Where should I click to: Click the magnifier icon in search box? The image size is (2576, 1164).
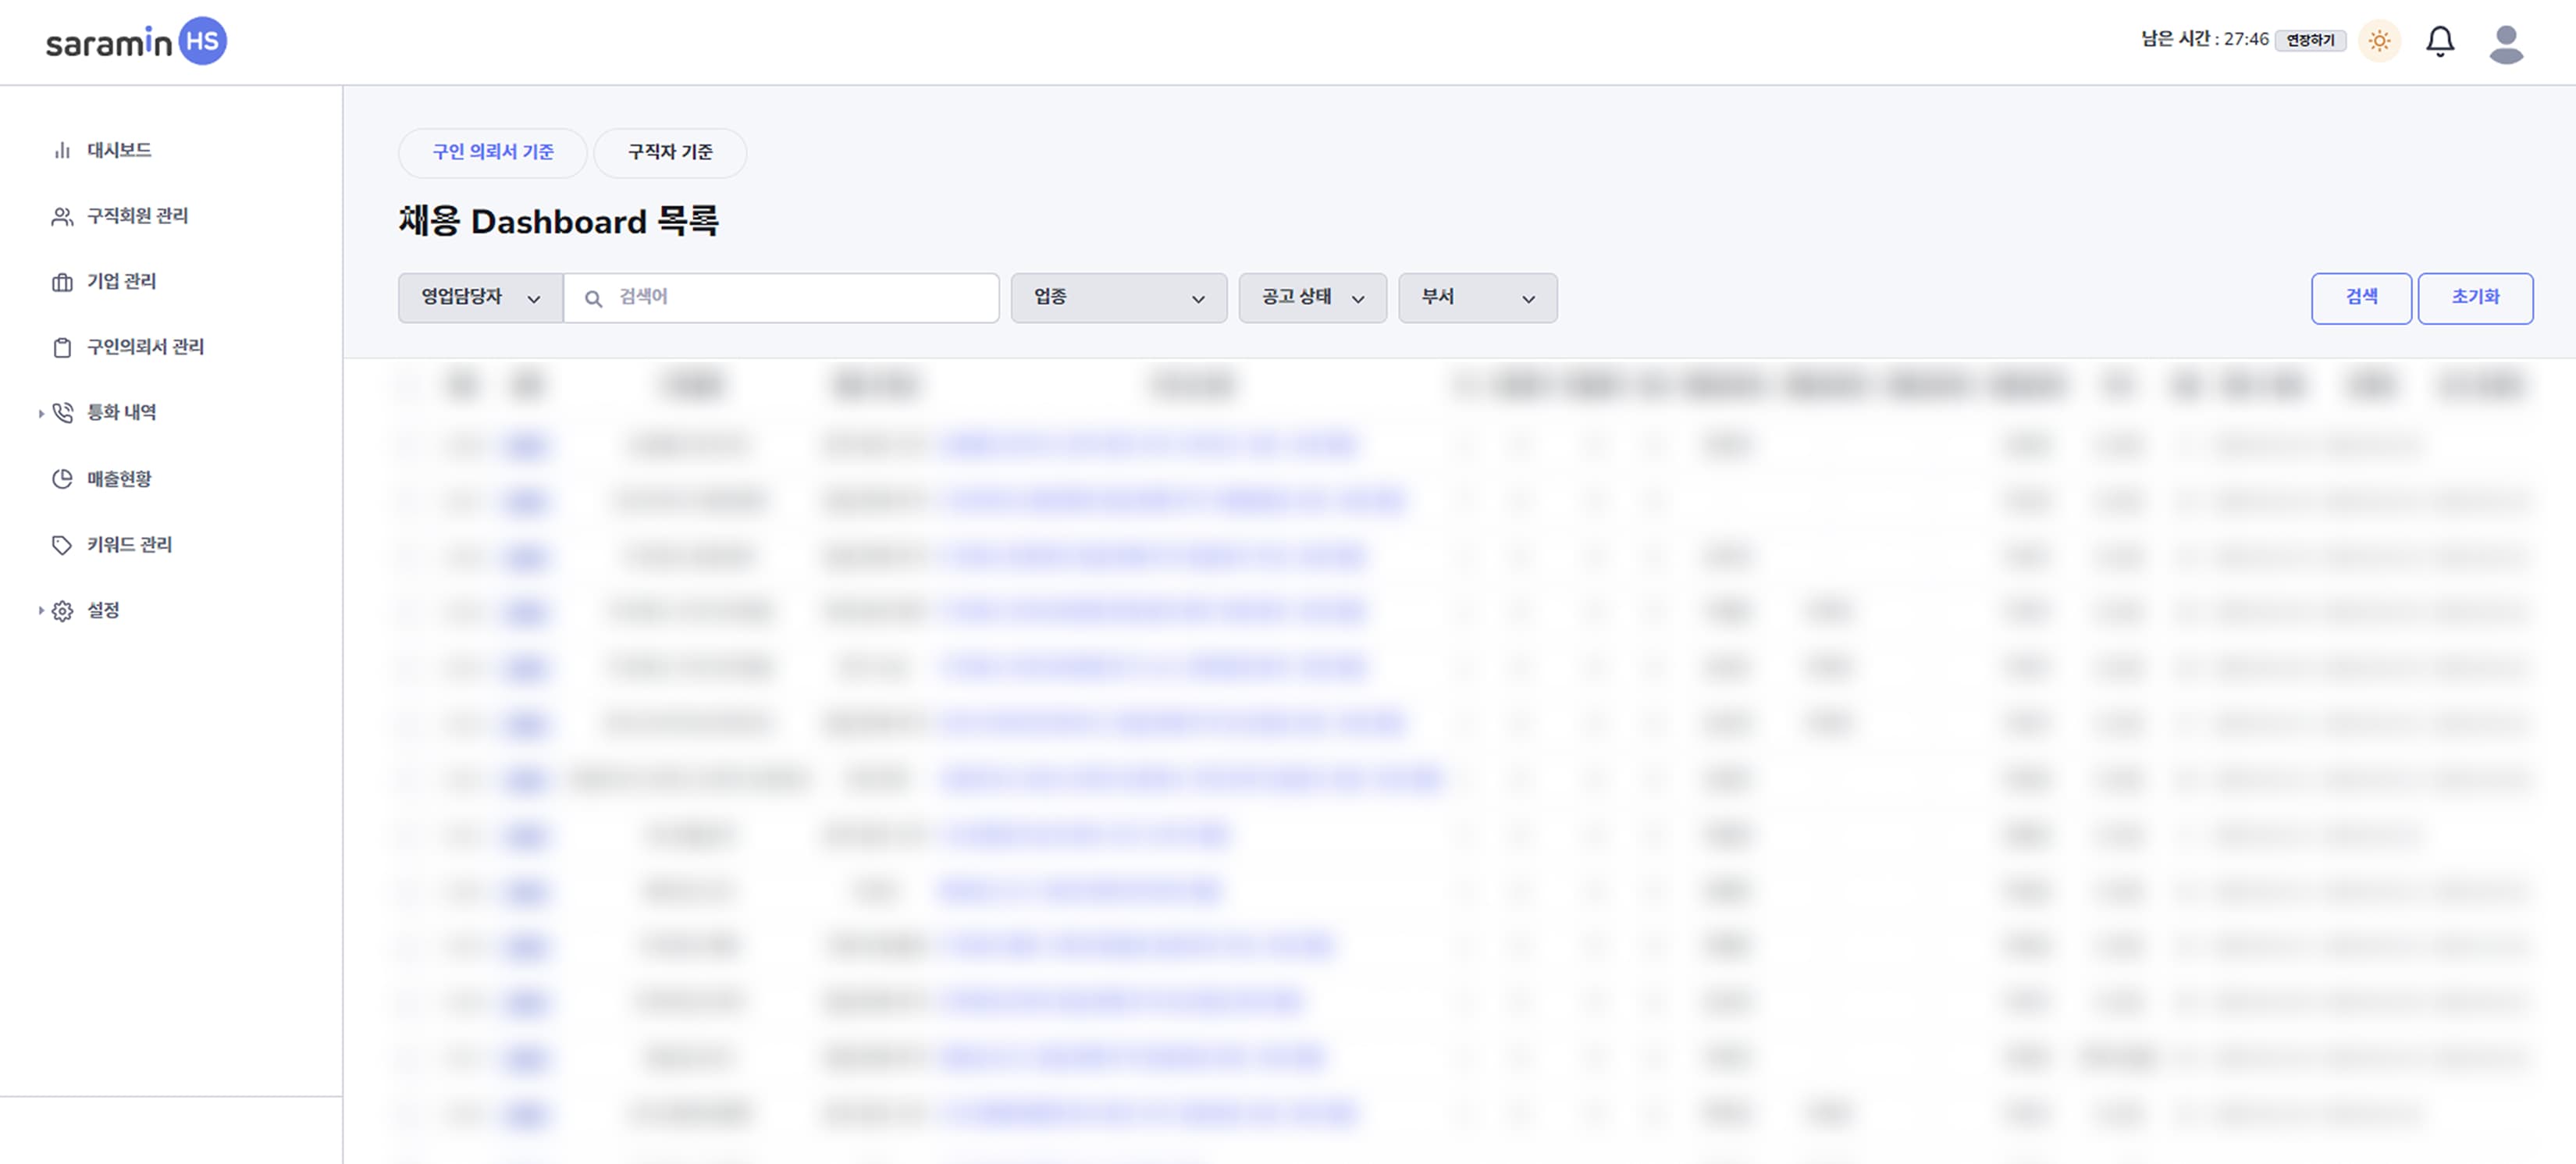(593, 298)
